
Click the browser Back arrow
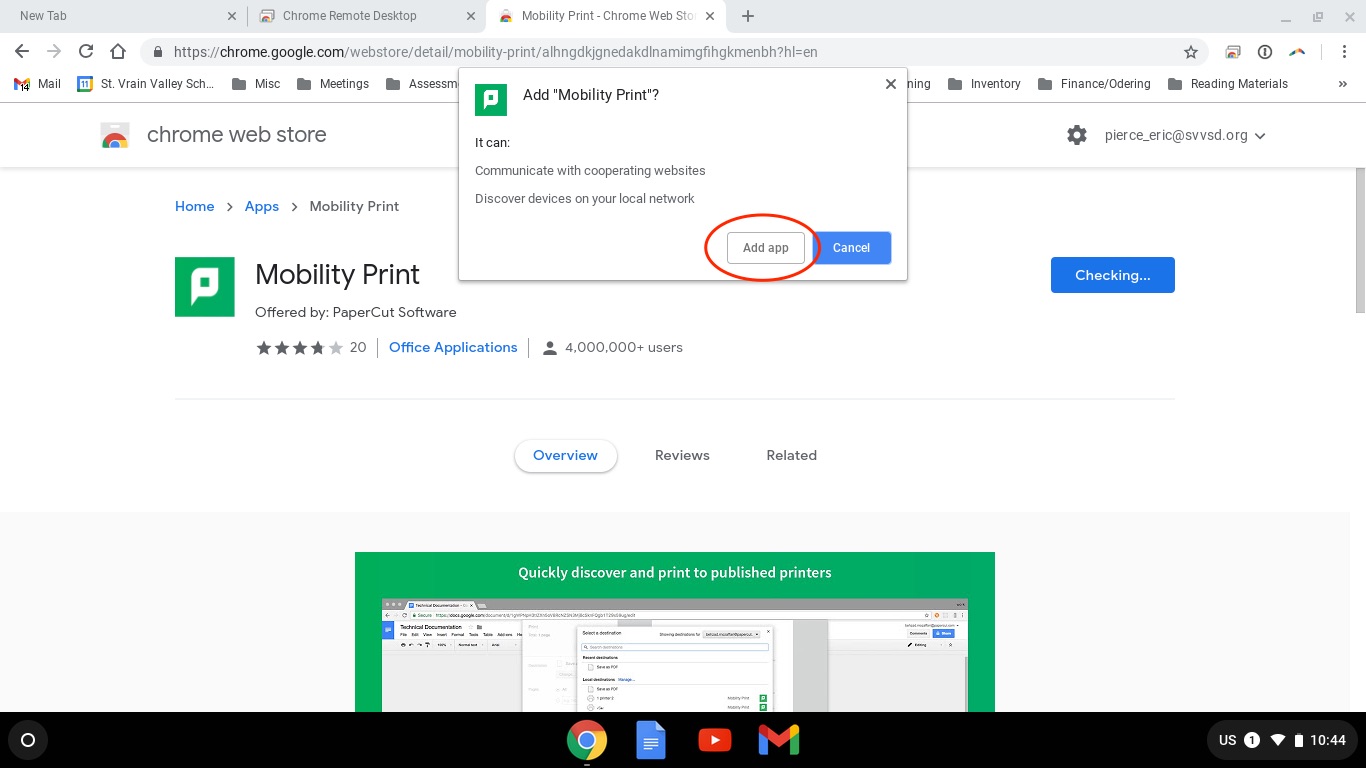pos(22,52)
